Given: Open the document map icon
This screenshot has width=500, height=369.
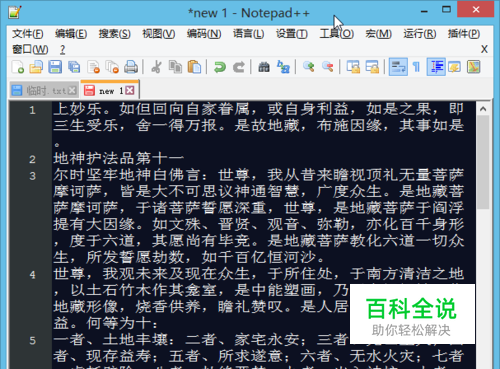Looking at the screenshot, I should tap(474, 67).
